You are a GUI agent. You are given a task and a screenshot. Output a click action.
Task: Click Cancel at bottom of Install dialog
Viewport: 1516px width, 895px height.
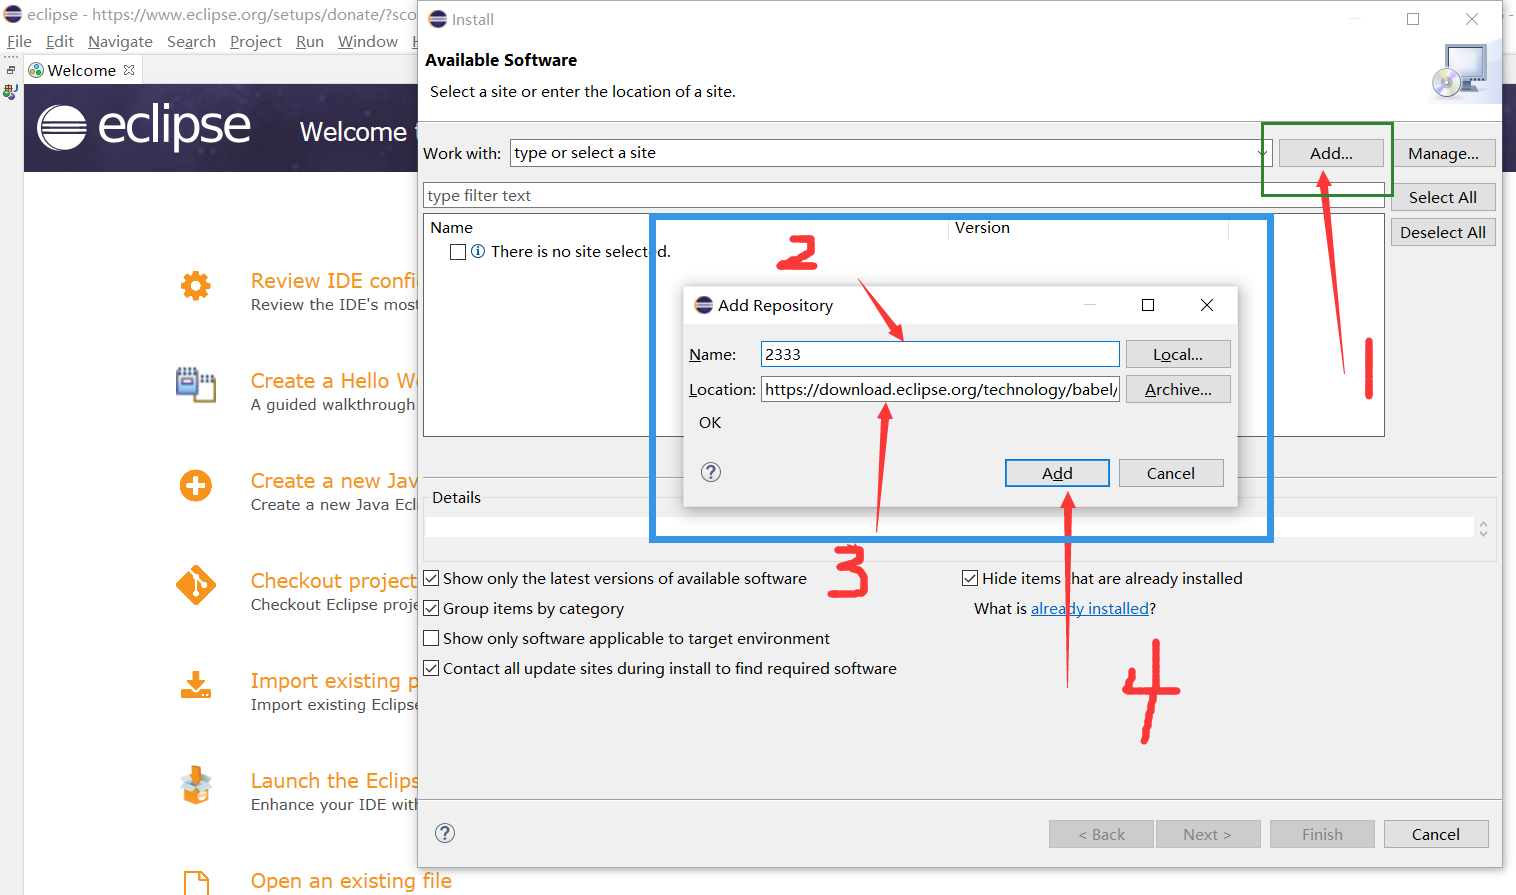click(1436, 834)
